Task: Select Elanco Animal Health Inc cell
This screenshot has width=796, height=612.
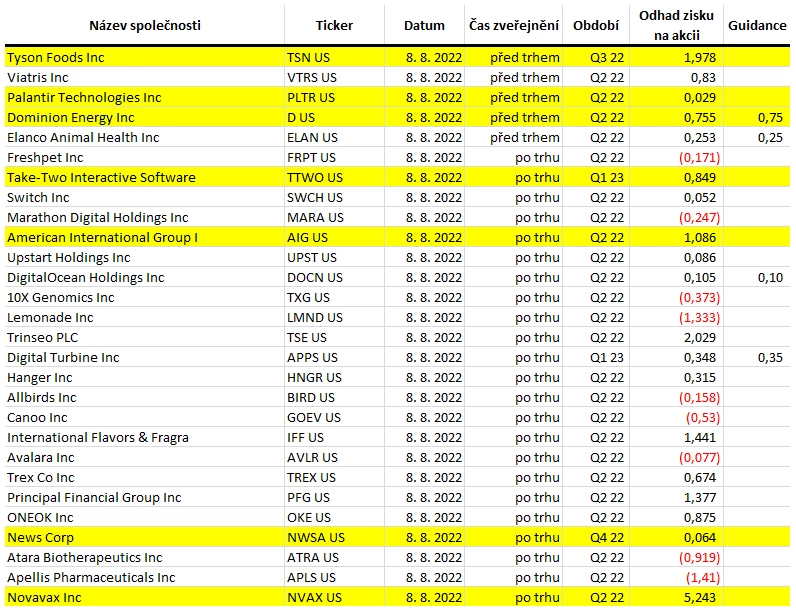Action: [145, 138]
